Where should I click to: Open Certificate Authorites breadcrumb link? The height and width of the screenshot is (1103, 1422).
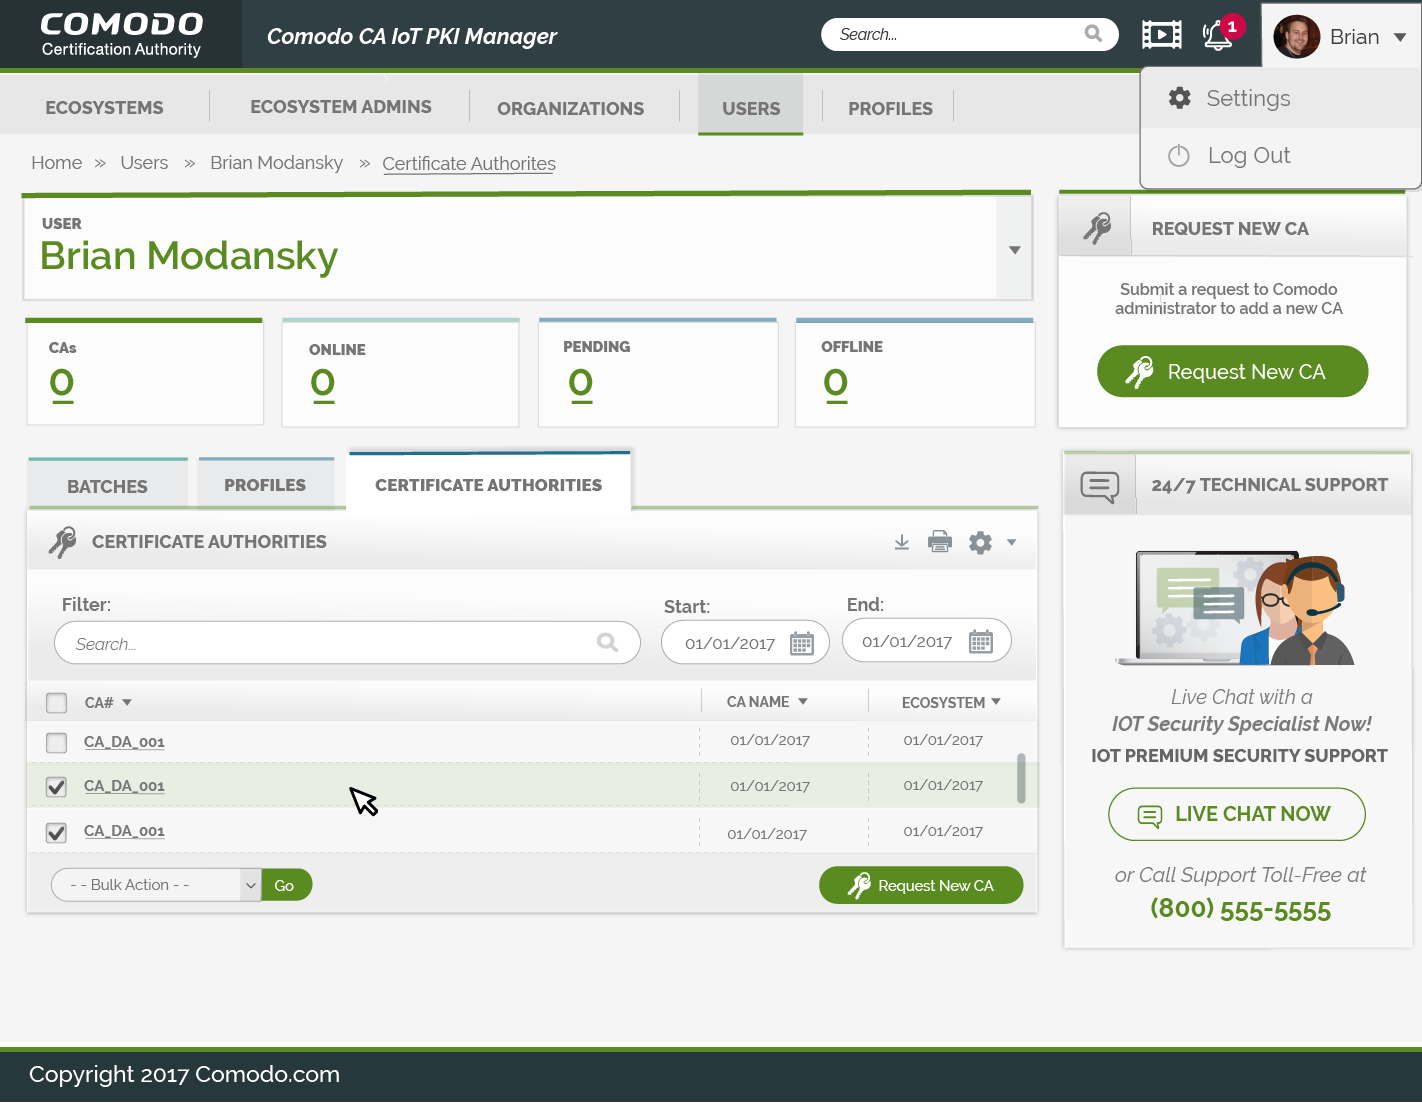point(469,164)
